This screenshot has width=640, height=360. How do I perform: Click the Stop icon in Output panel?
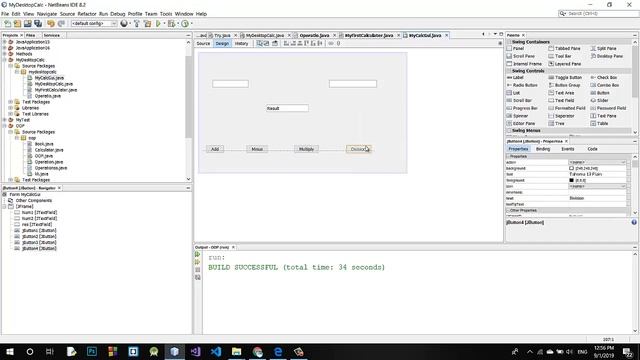click(198, 270)
